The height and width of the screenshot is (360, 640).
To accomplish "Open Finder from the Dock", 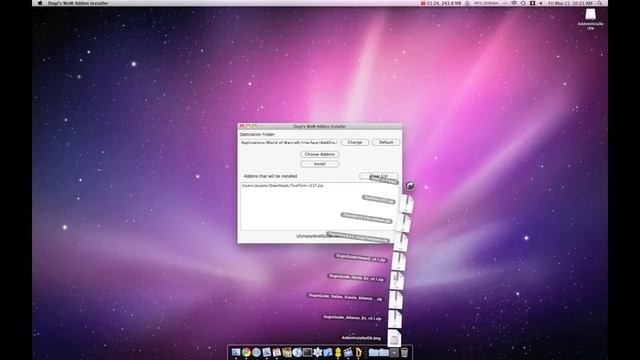I will click(236, 352).
